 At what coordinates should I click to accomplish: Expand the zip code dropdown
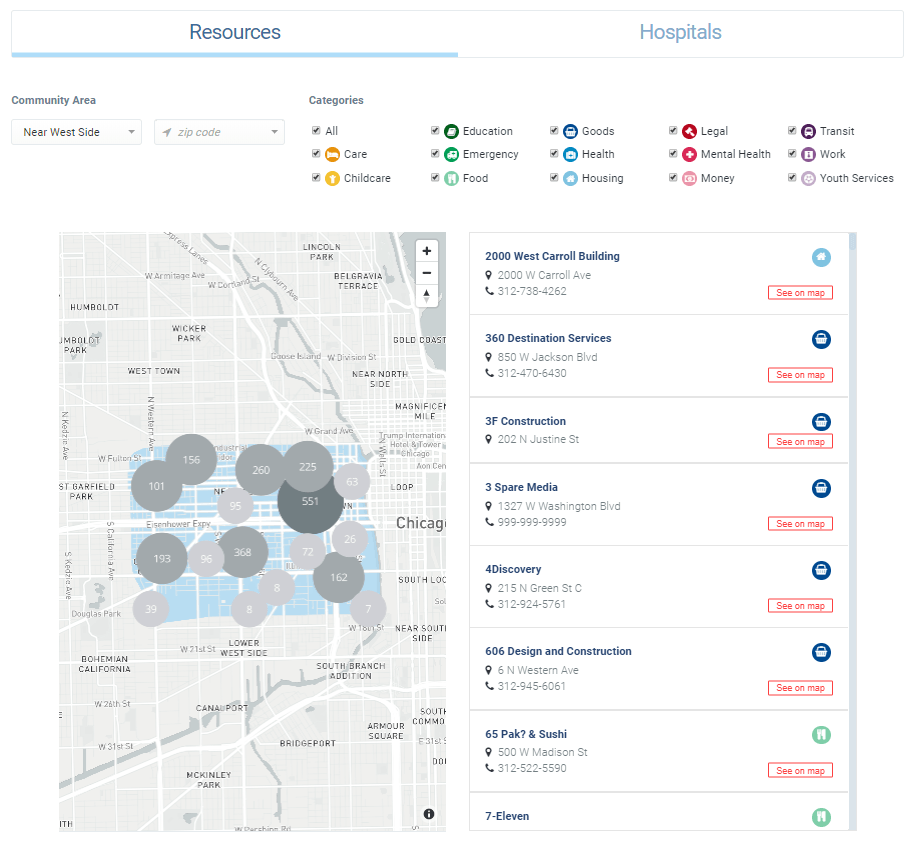click(219, 132)
